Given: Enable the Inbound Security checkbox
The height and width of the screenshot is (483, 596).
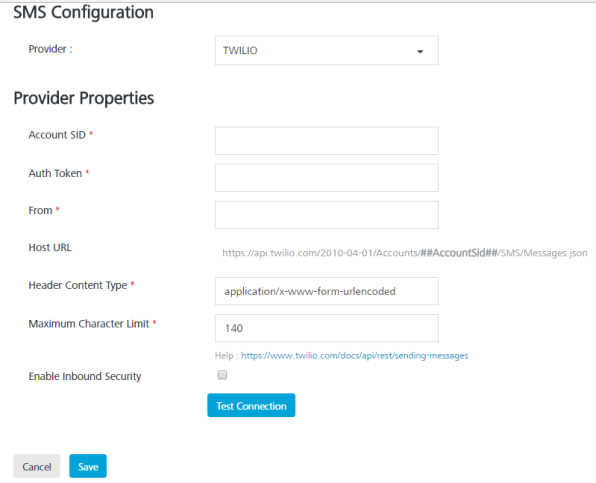Looking at the screenshot, I should click(x=222, y=375).
